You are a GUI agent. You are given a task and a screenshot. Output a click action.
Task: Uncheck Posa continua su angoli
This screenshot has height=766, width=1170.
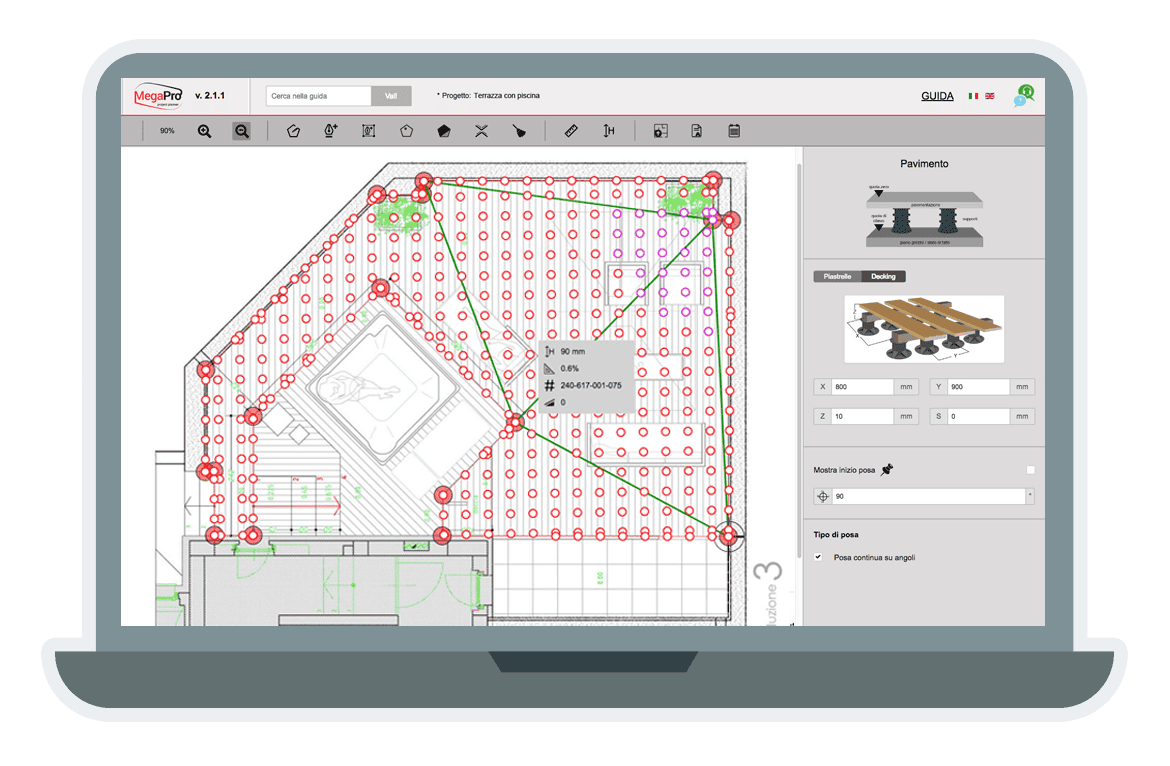click(x=819, y=557)
